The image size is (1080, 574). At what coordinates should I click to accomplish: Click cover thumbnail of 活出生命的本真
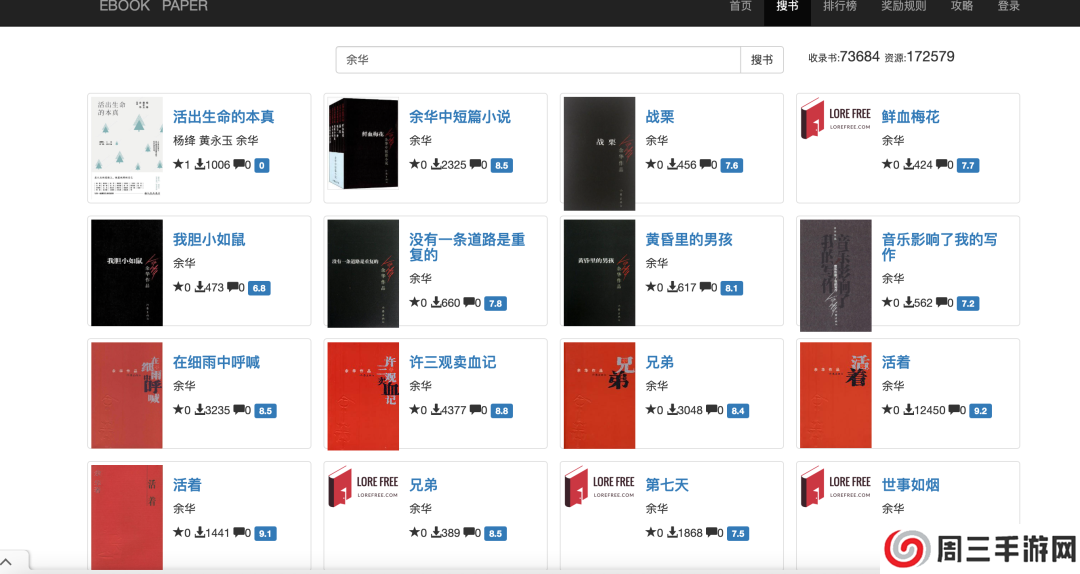tap(127, 147)
